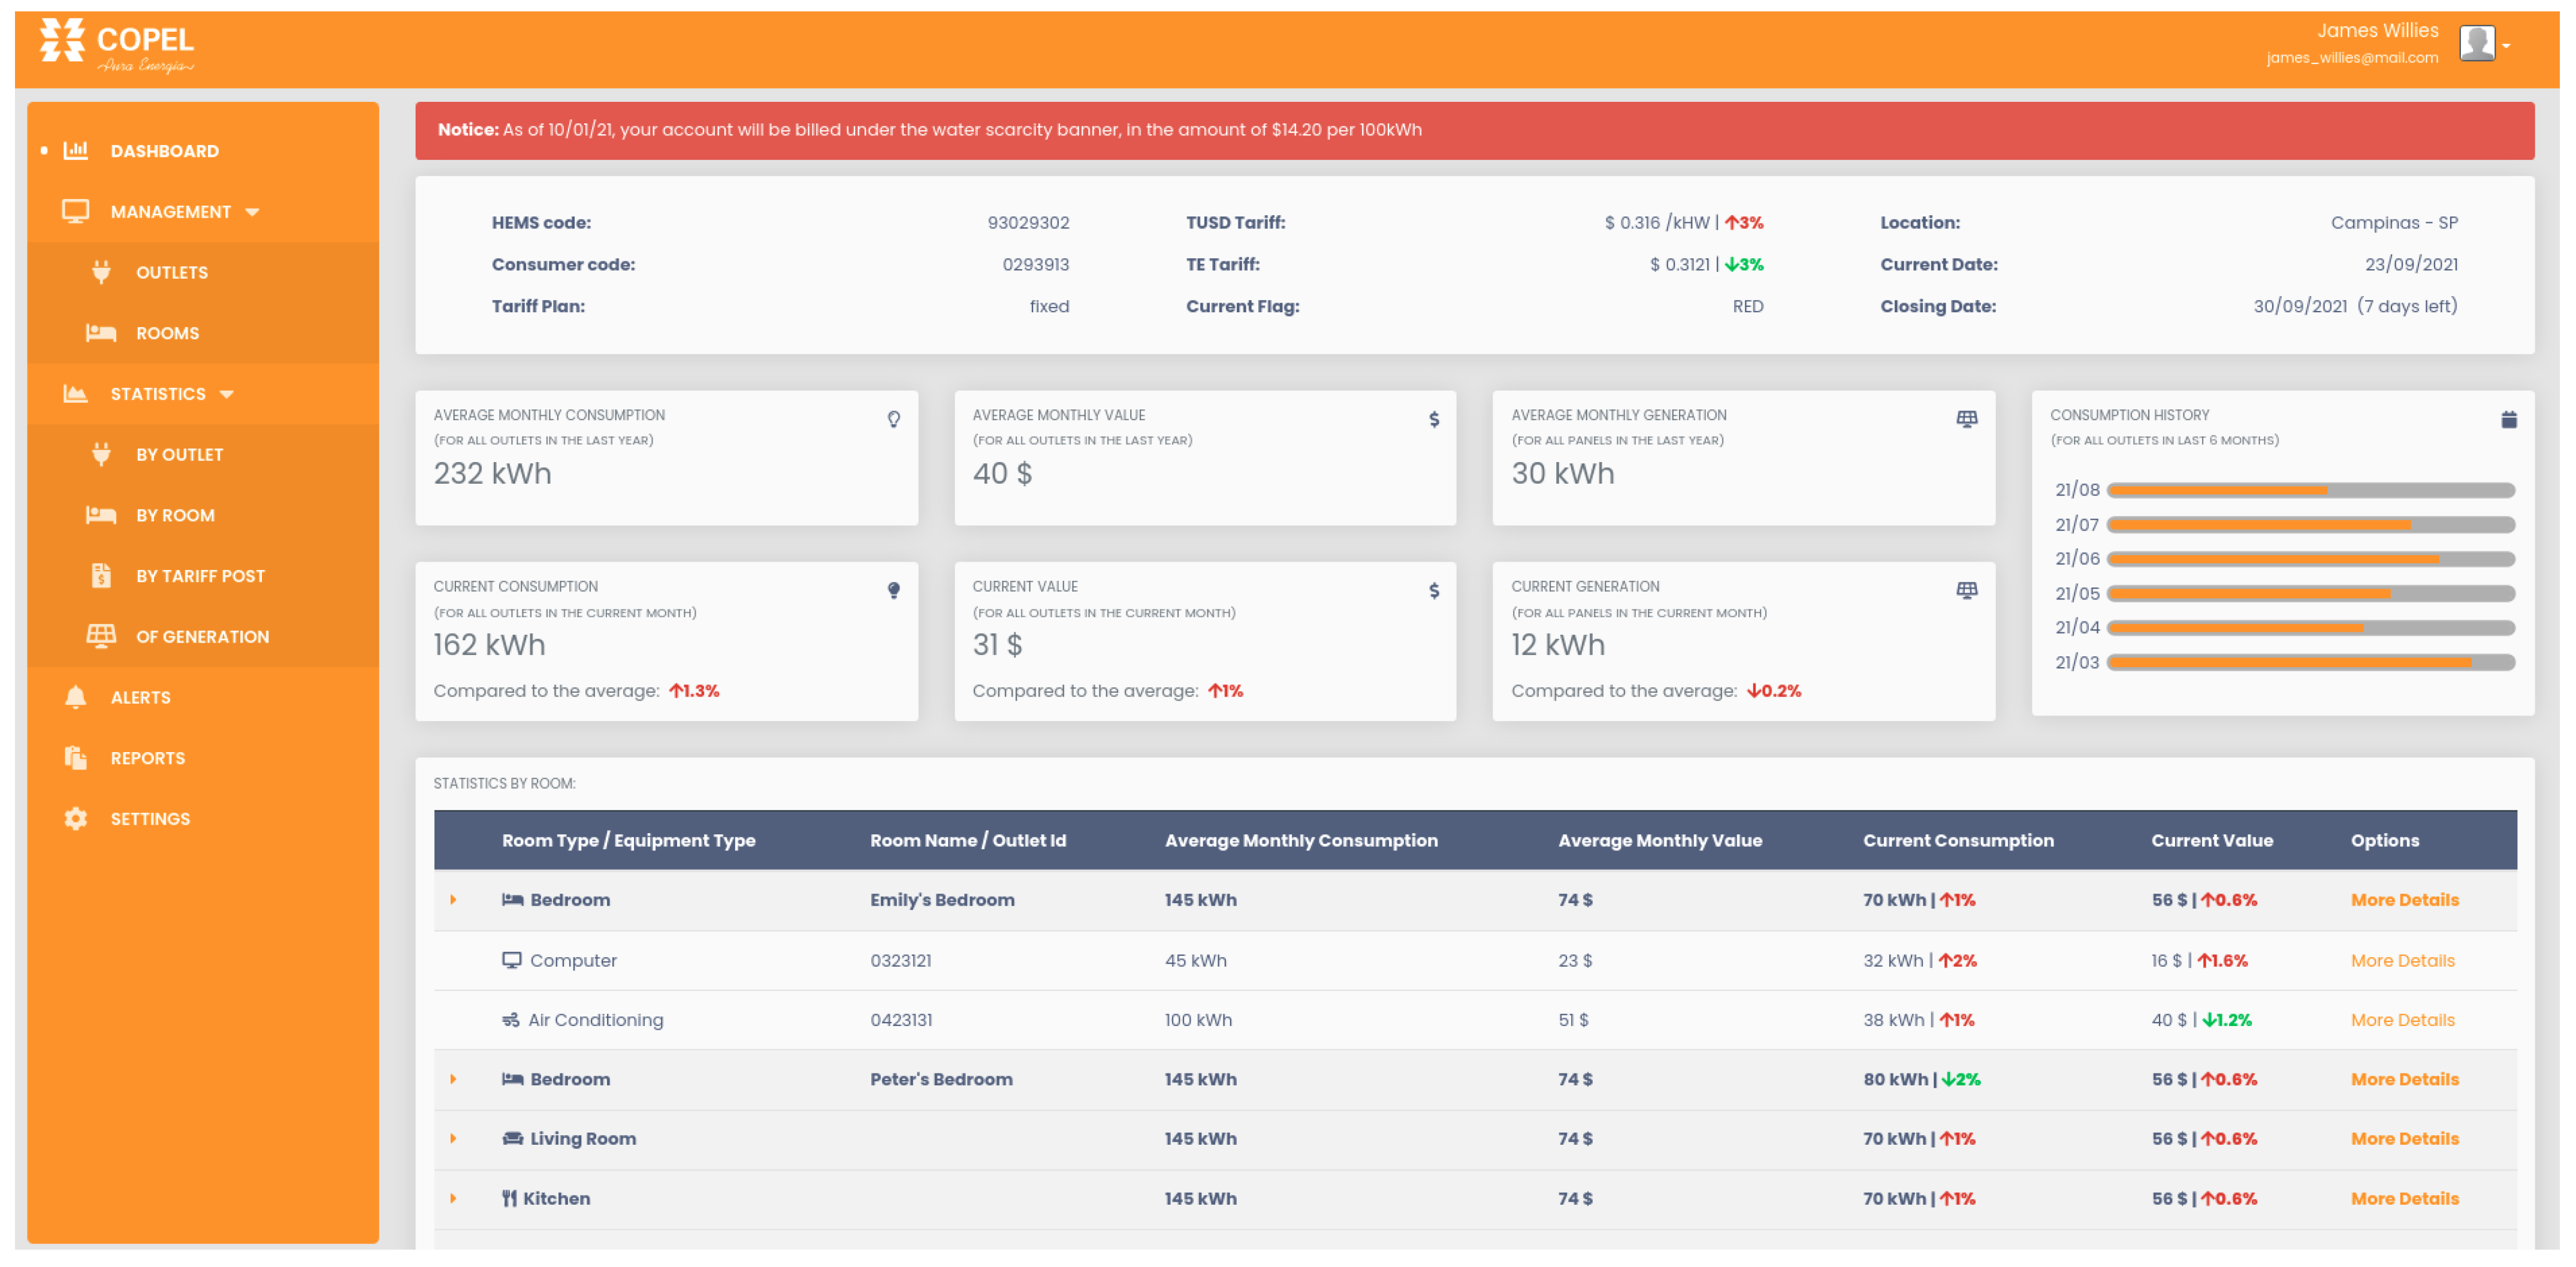Viewport: 2576px width, 1267px height.
Task: Click the filled lightbulb icon on Current Consumption
Action: pos(893,591)
